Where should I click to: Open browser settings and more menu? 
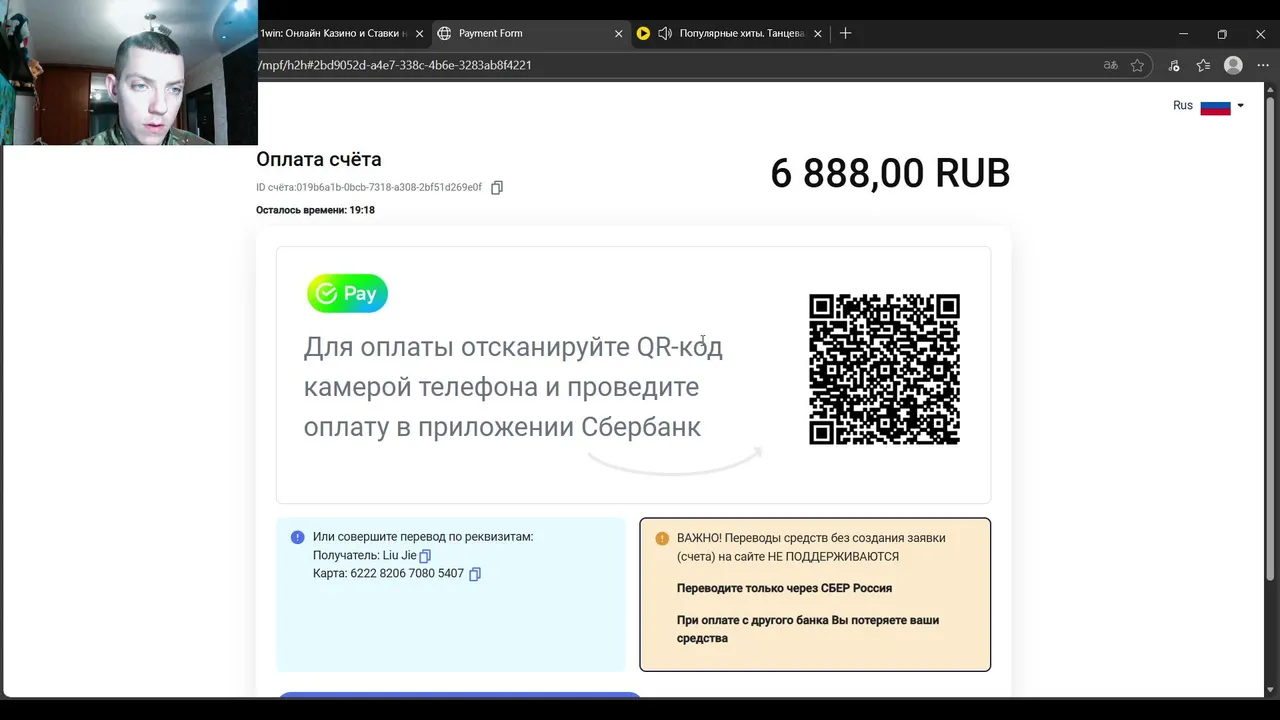pos(1263,65)
